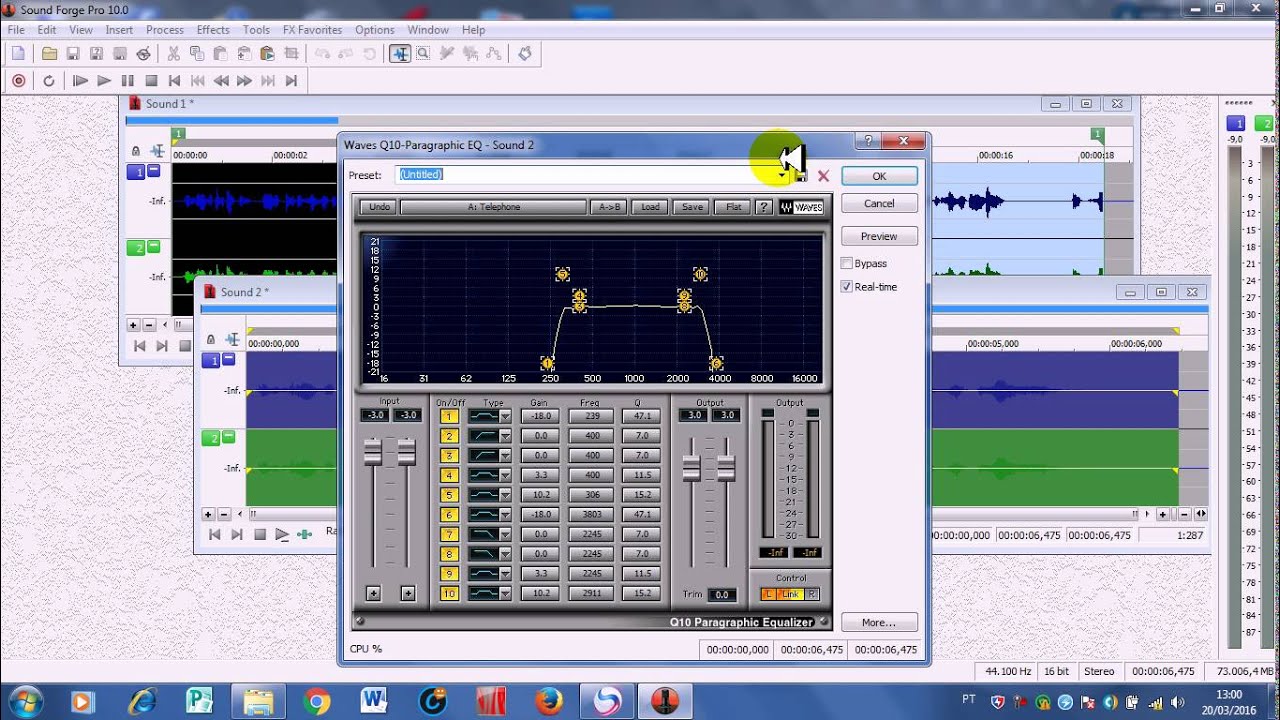
Task: Click the left Input fader handle
Action: (373, 452)
